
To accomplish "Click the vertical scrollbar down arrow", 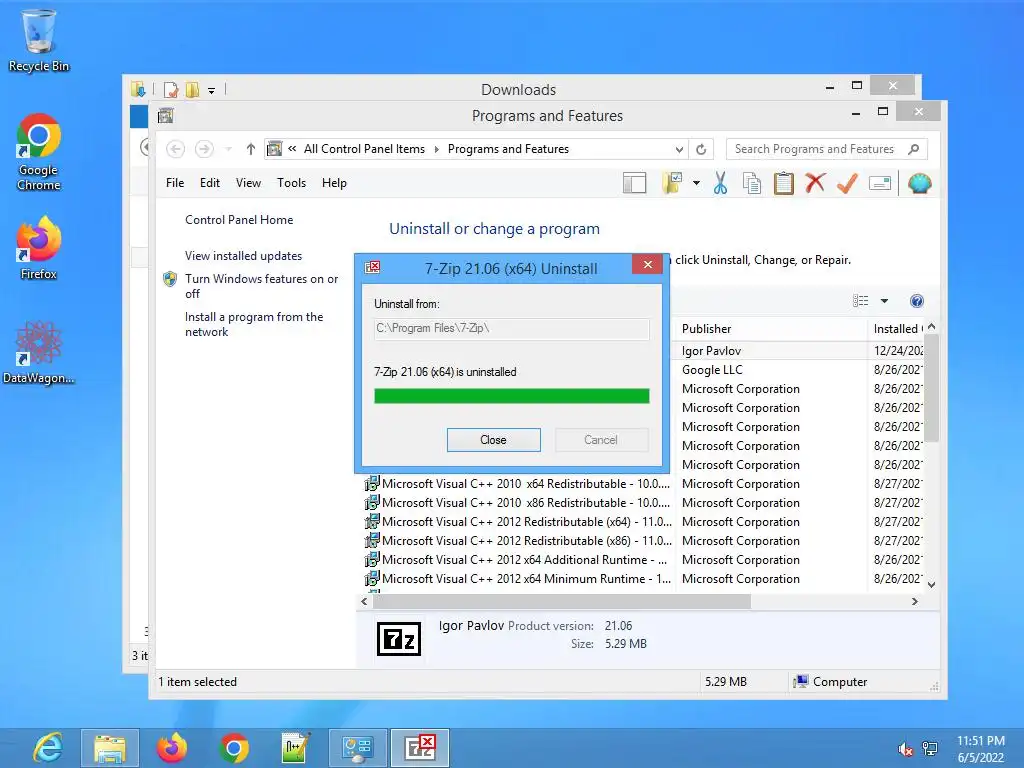I will point(932,585).
